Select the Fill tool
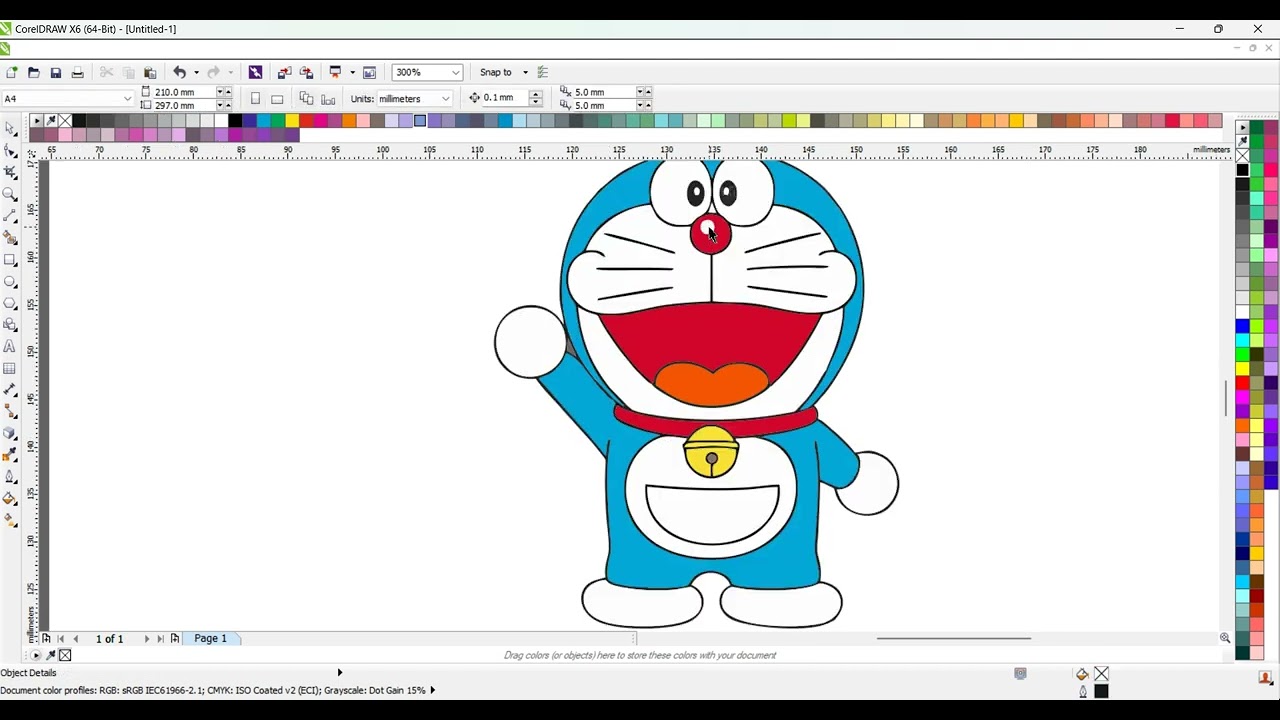Screen dimensions: 1280x720 [x=10, y=499]
